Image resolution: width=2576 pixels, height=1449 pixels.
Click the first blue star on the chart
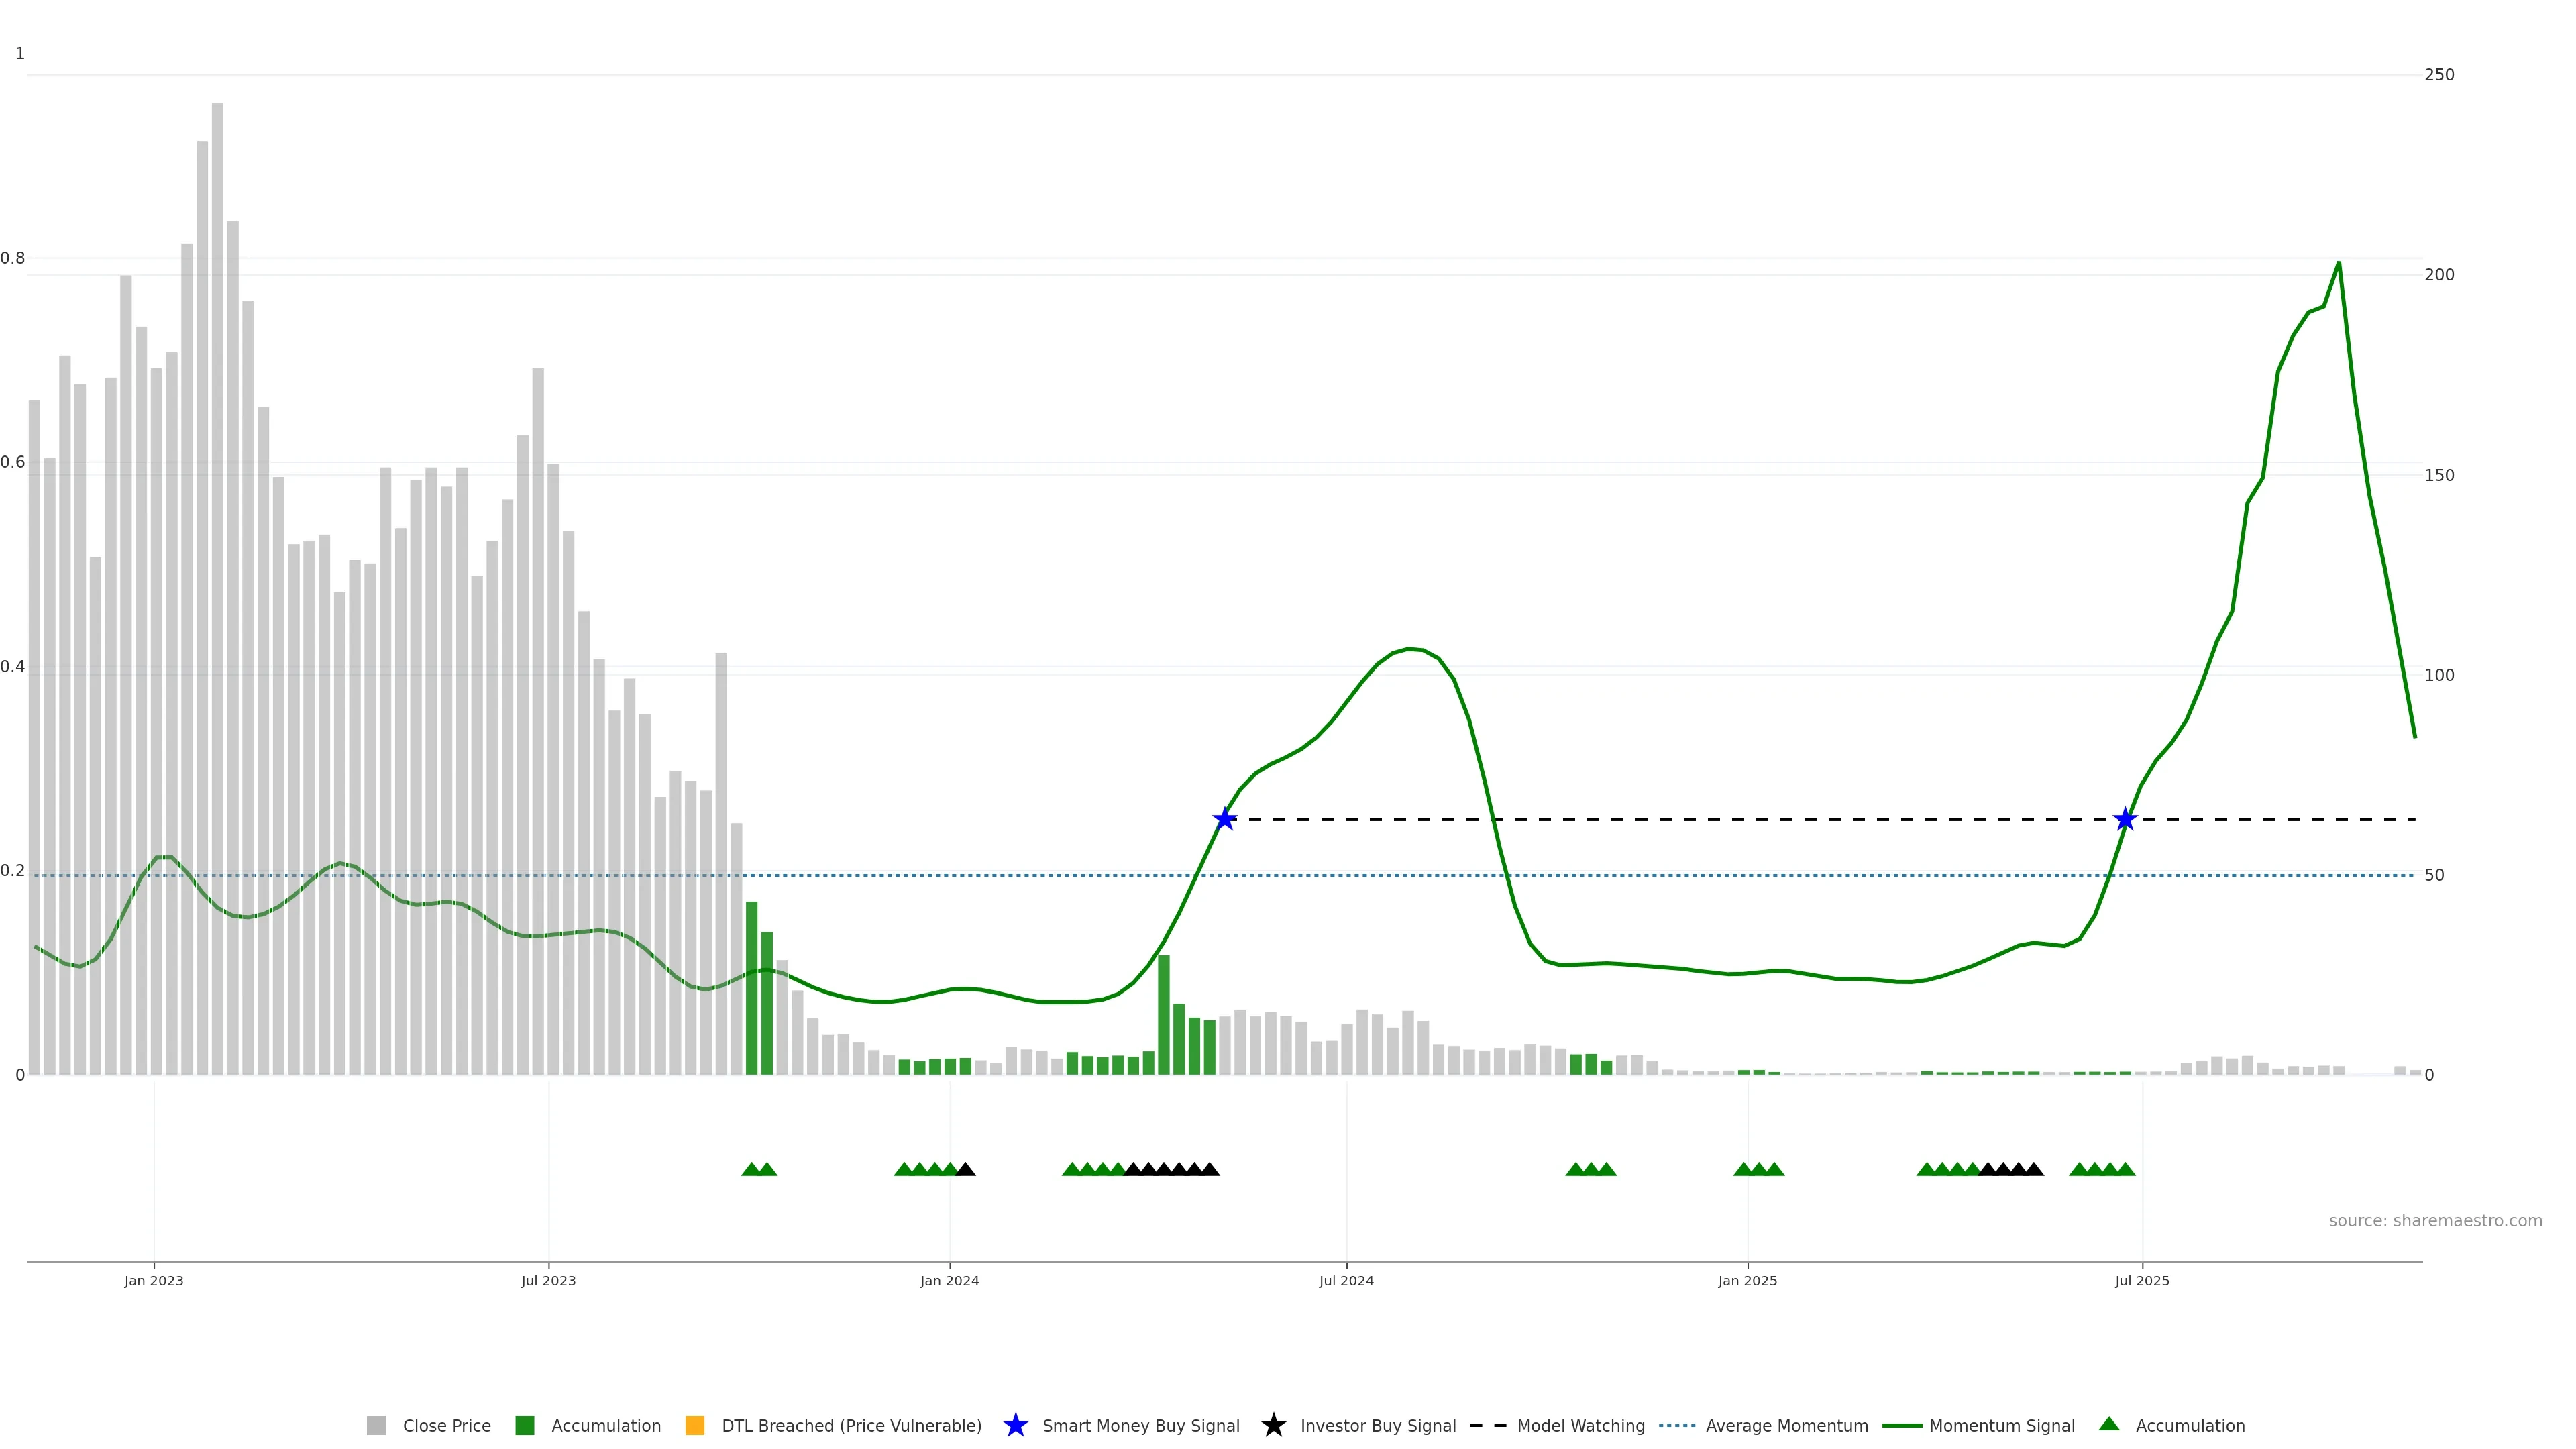1224,819
